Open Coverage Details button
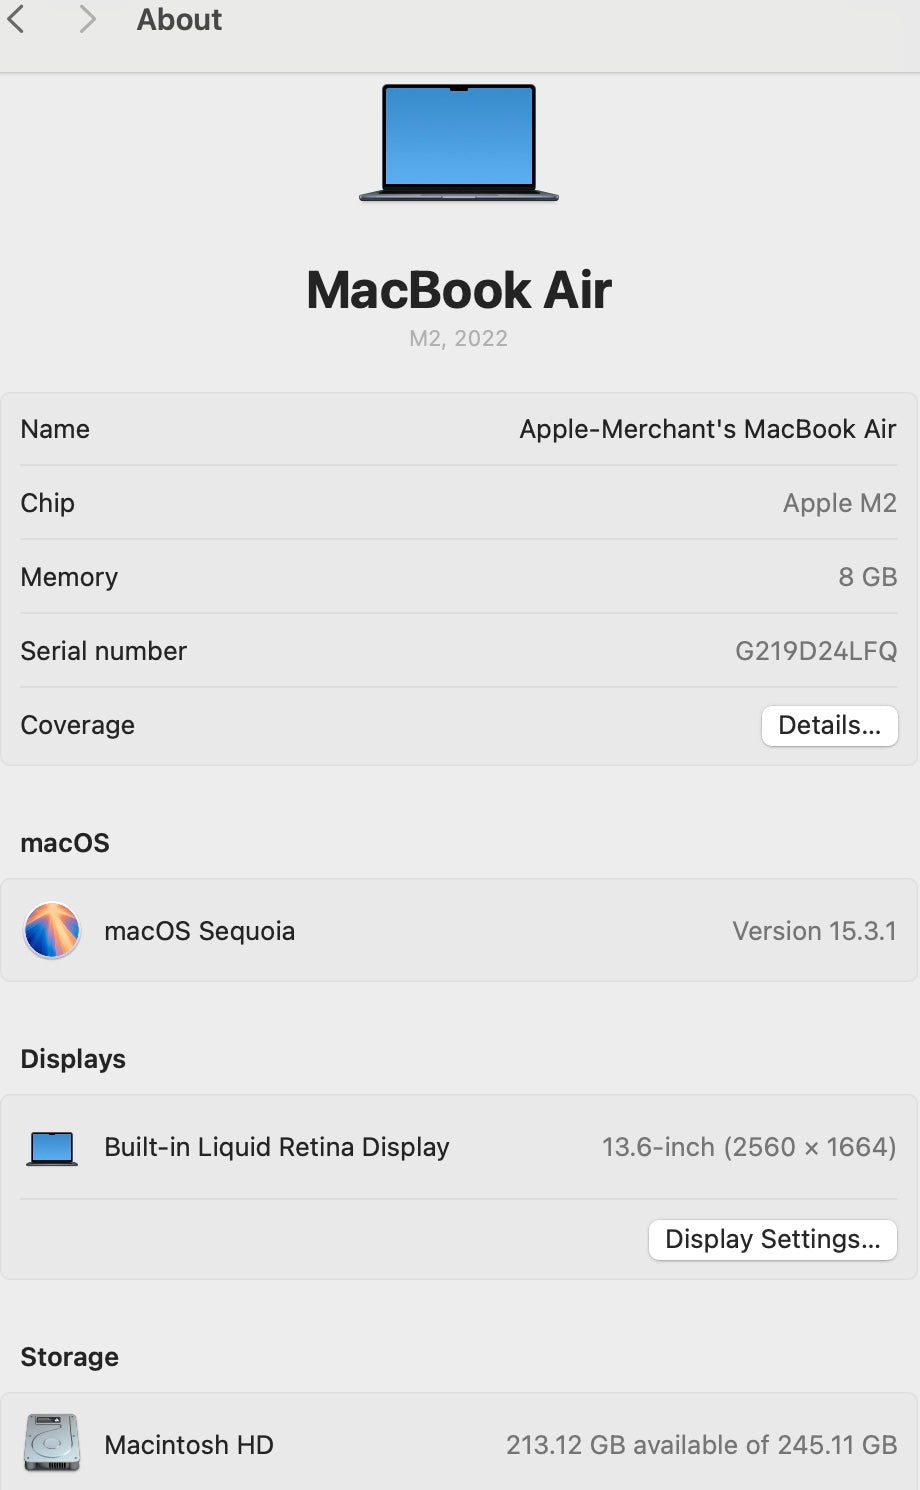This screenshot has width=920, height=1490. click(830, 726)
